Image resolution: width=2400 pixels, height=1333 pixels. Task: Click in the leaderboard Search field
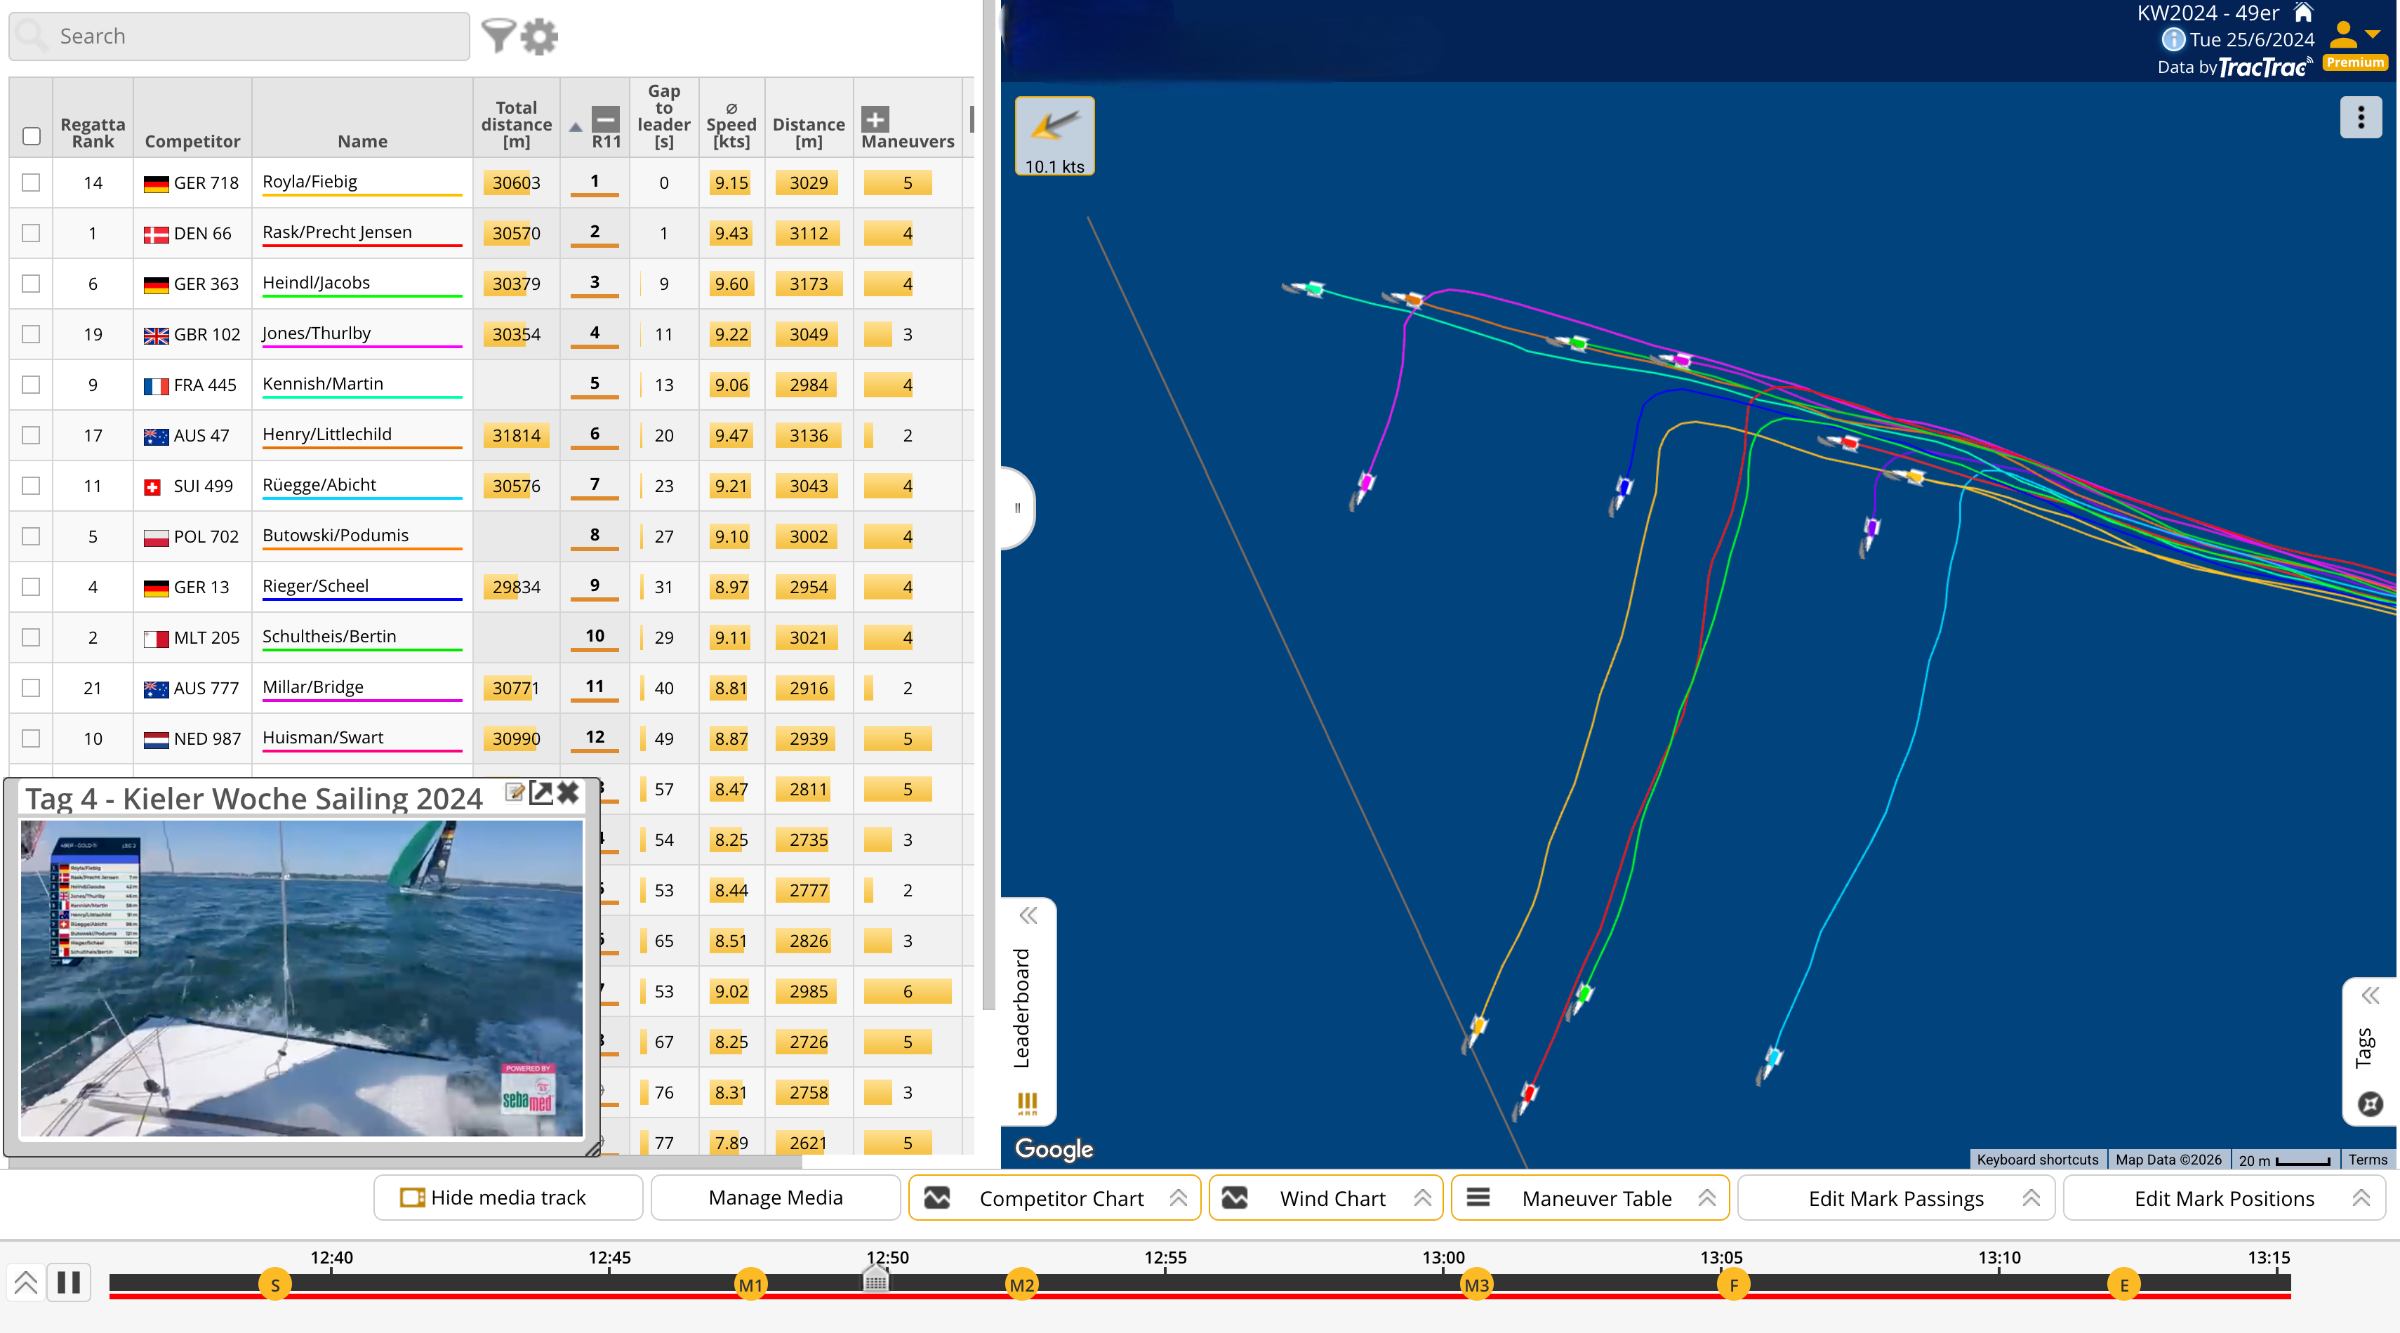pos(240,36)
